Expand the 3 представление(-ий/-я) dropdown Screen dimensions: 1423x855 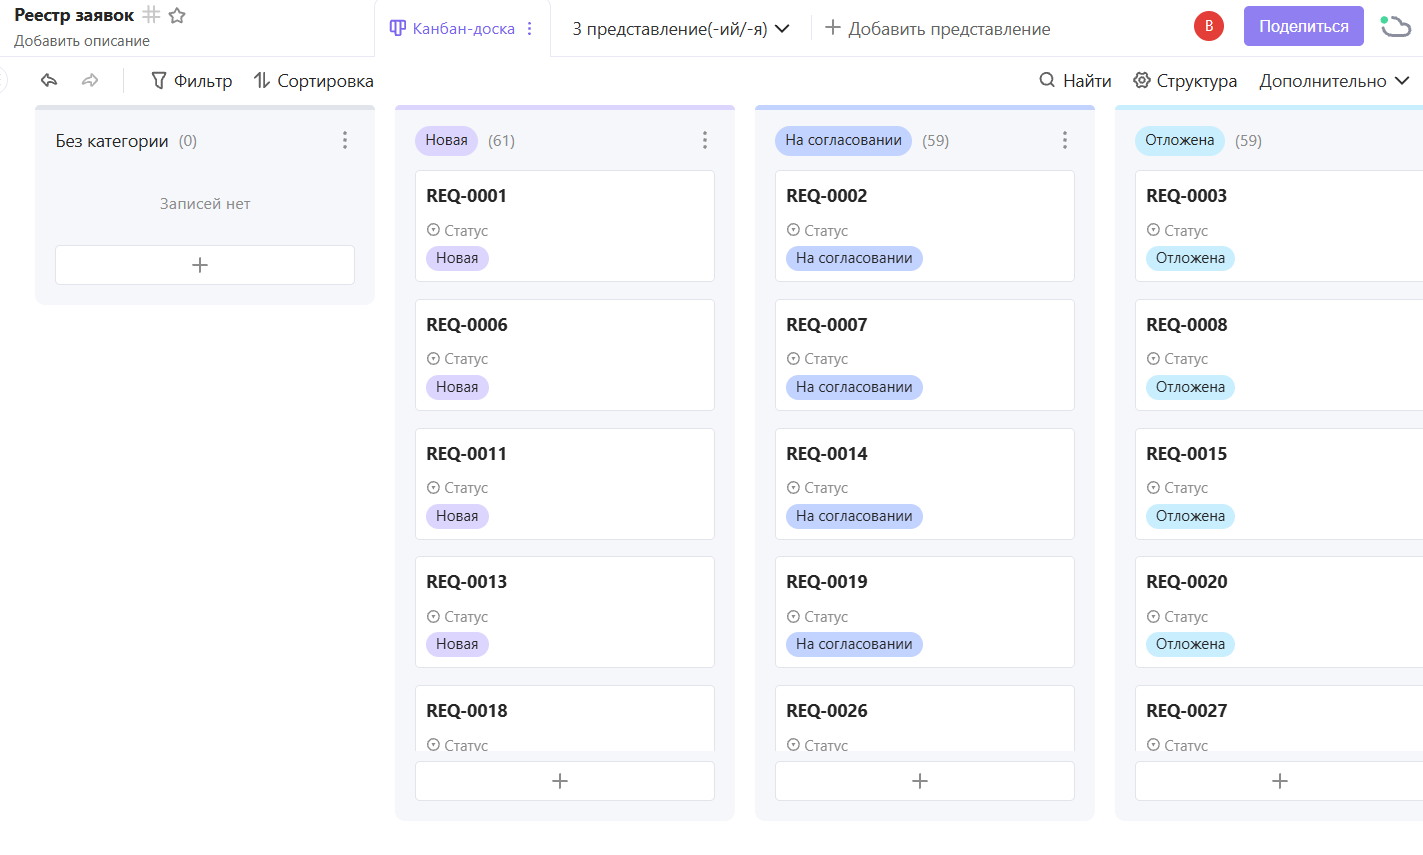pos(681,29)
